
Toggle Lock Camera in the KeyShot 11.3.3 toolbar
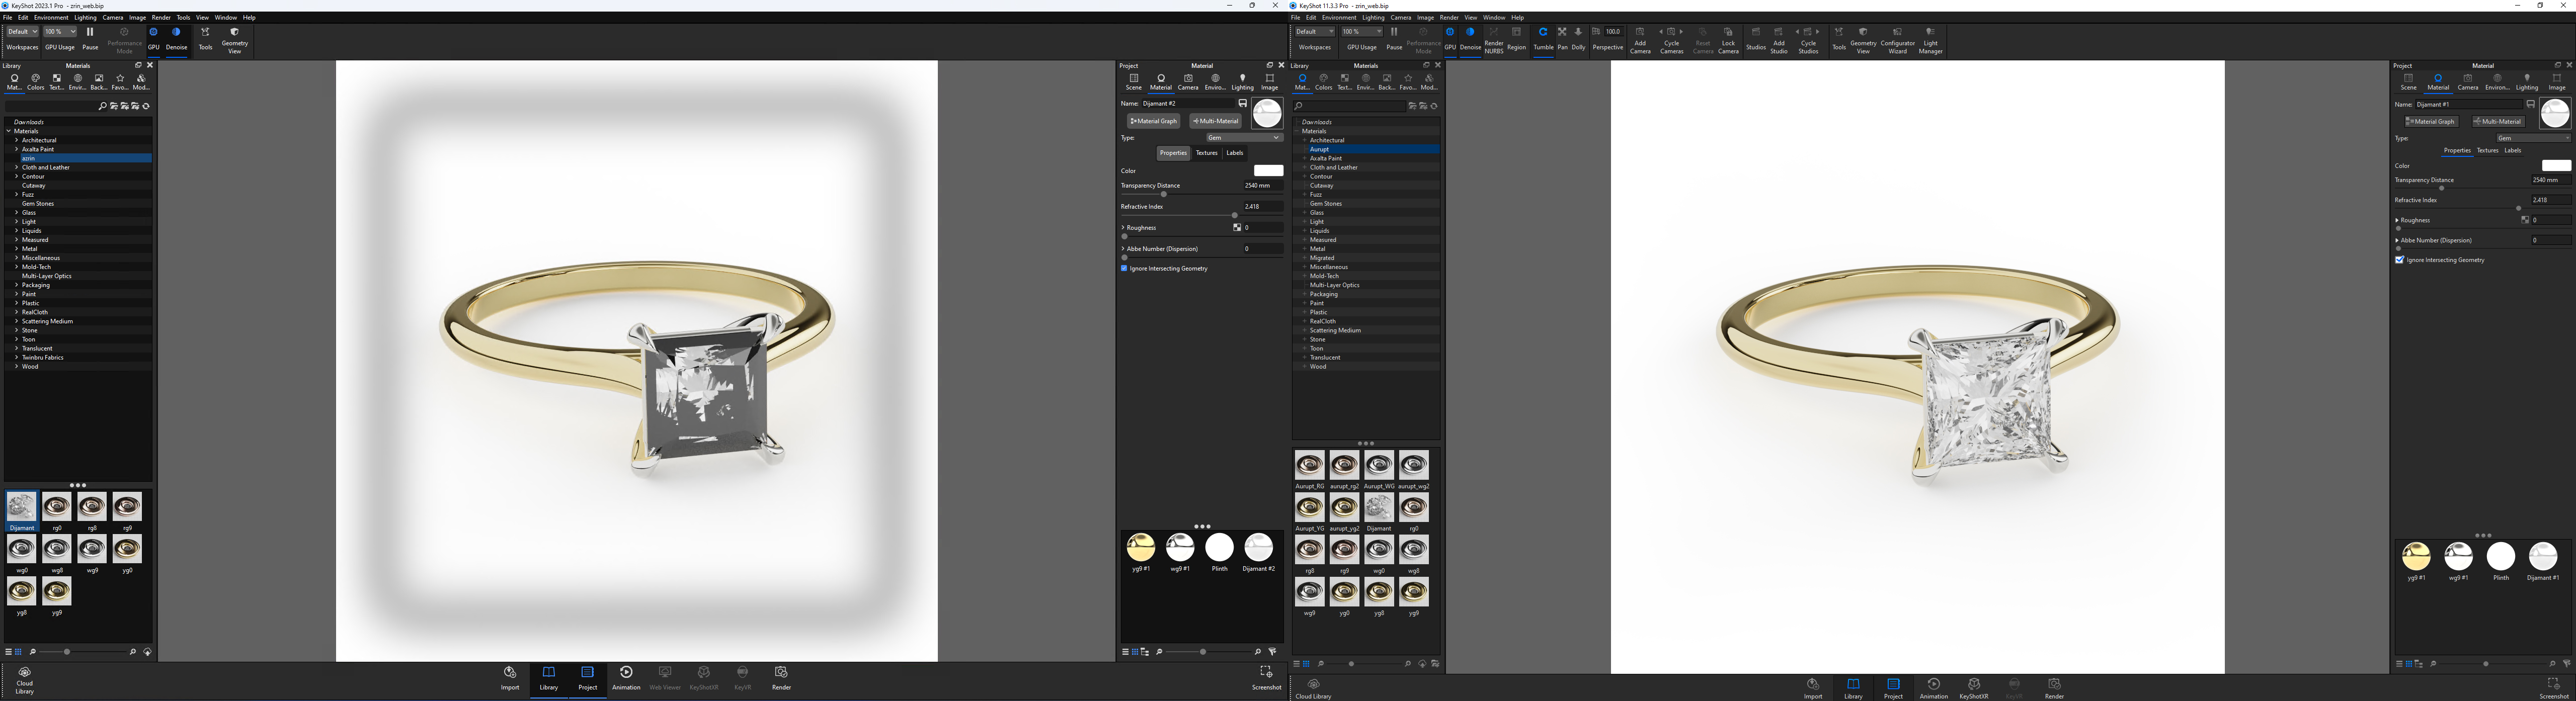1728,39
